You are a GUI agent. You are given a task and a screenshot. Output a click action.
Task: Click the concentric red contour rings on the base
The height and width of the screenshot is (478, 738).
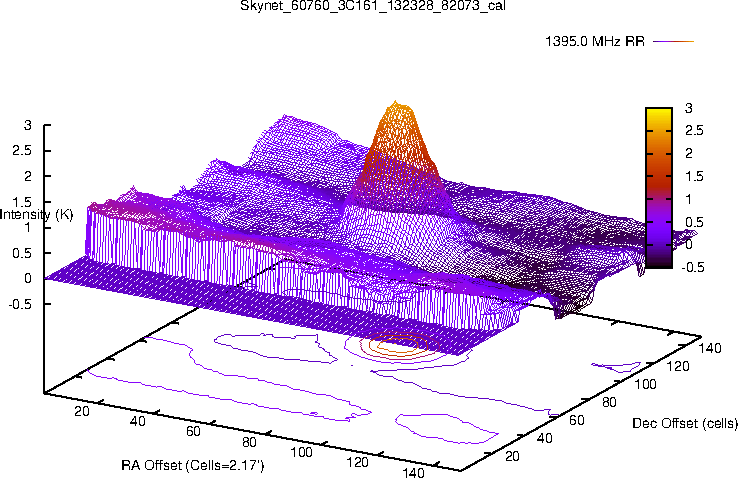[398, 347]
